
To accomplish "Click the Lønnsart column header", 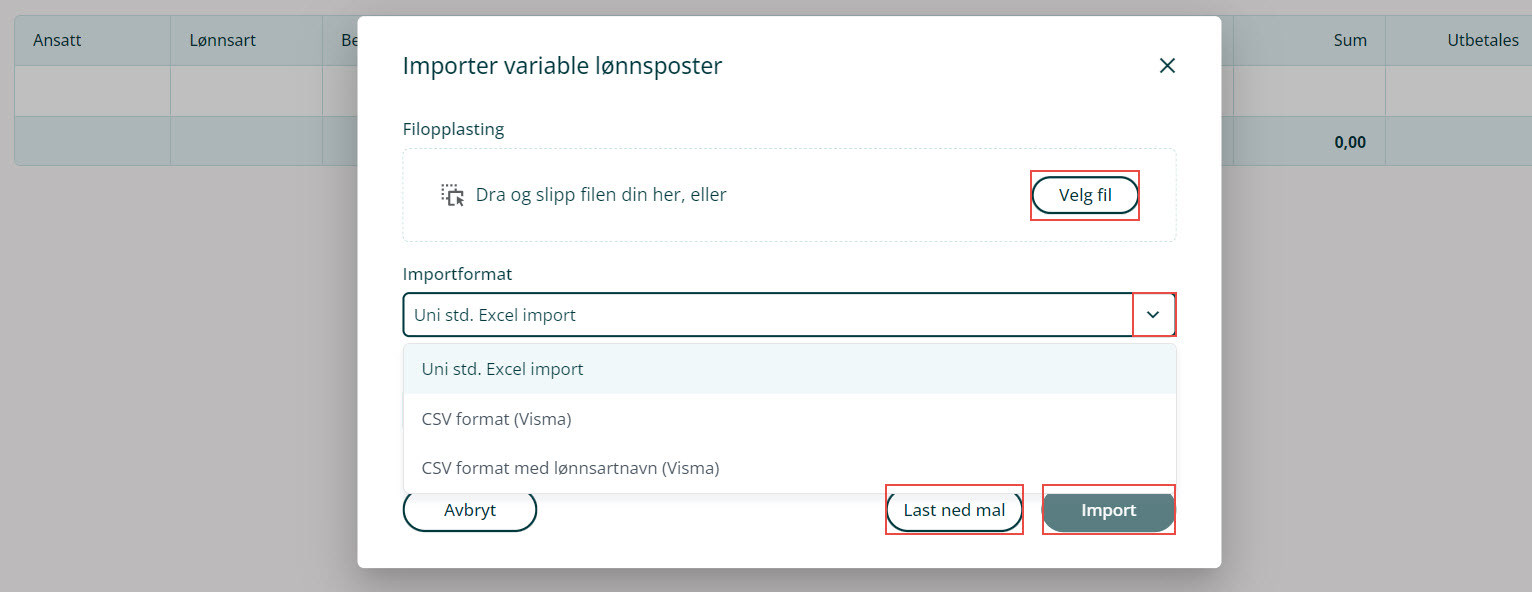I will tap(222, 41).
